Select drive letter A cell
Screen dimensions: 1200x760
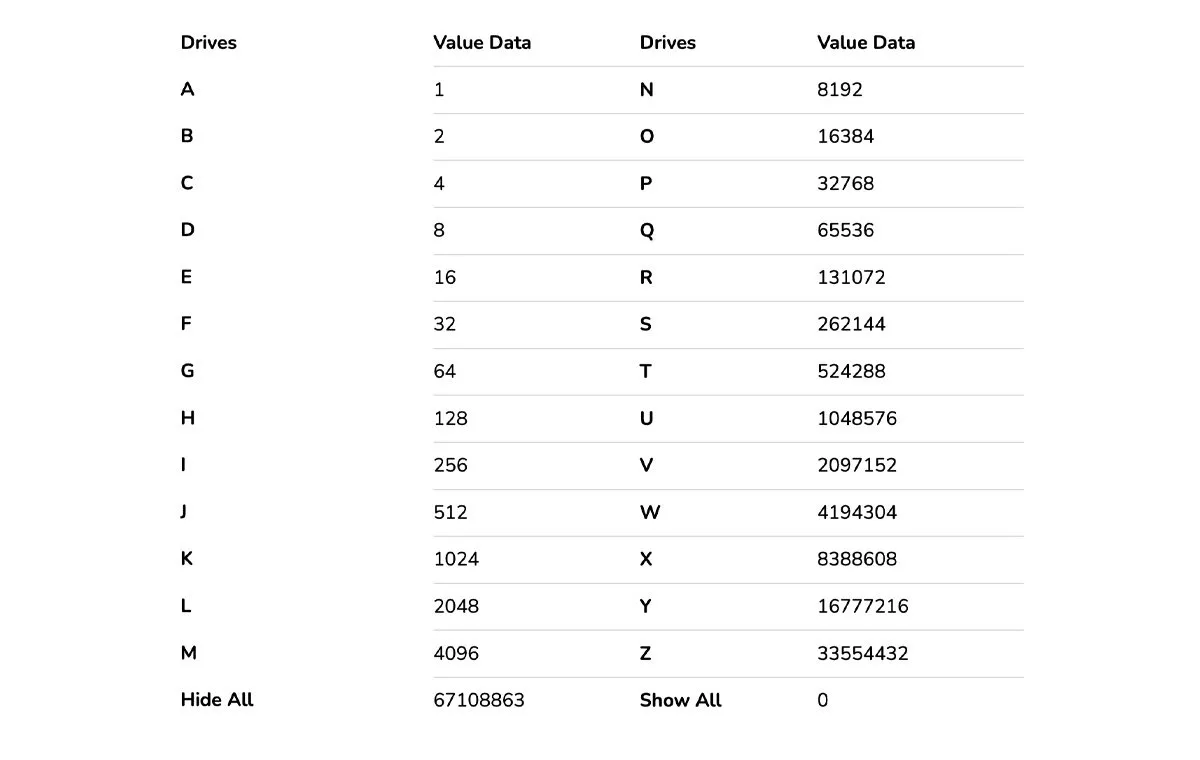[187, 90]
